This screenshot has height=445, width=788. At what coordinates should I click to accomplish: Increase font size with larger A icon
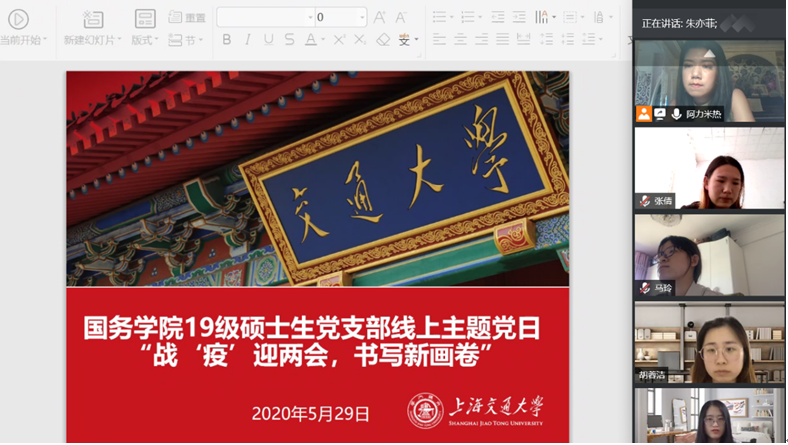tap(380, 17)
